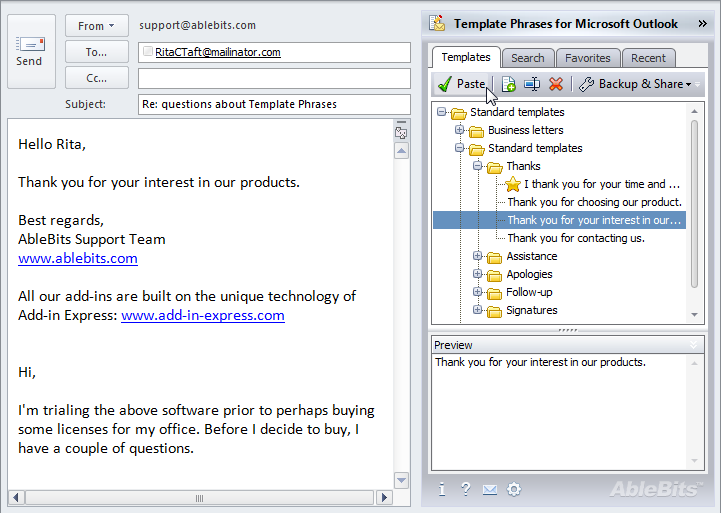Click the horizontal scrollbar thumb
This screenshot has height=513, width=721.
click(200, 498)
